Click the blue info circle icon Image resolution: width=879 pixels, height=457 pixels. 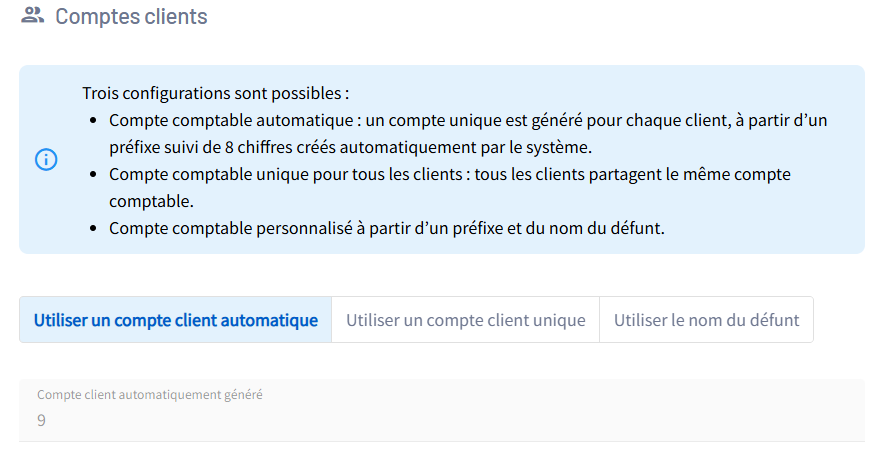click(46, 160)
